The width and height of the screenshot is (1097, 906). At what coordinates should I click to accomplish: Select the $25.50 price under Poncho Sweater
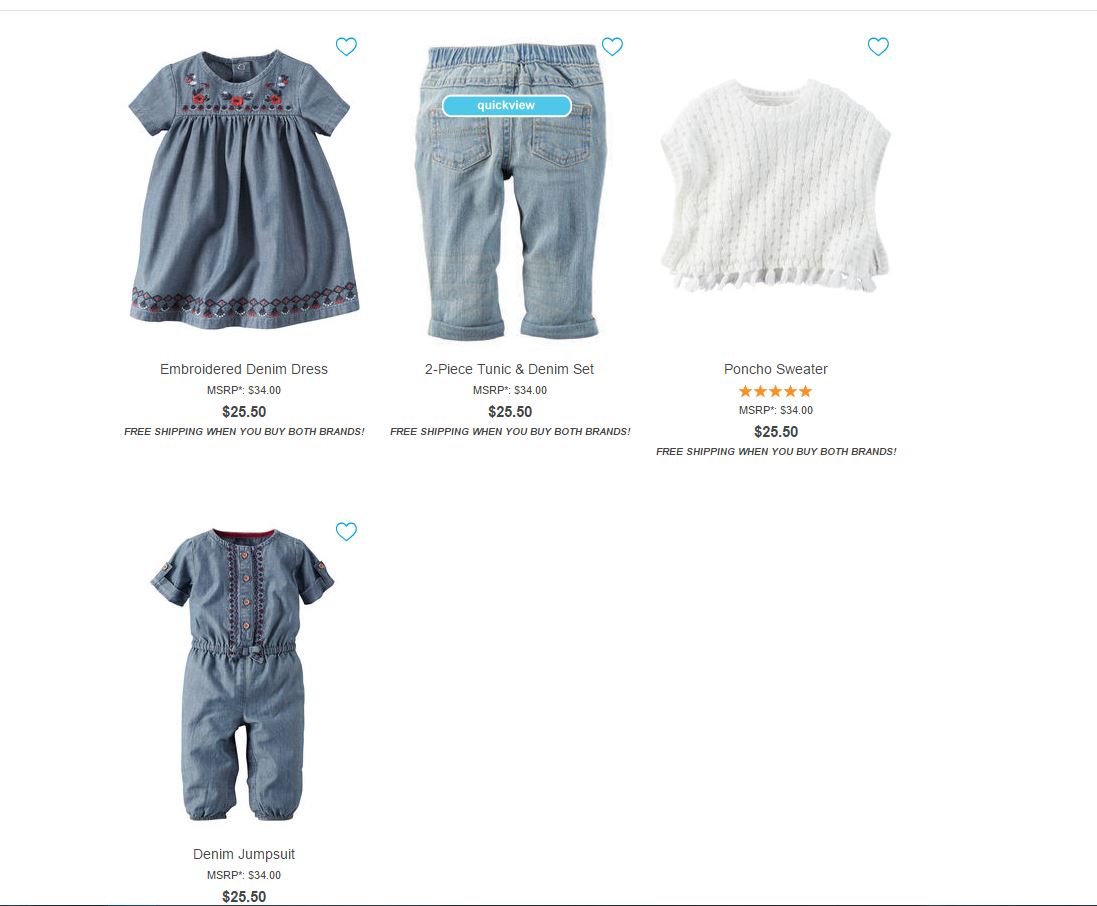point(776,432)
